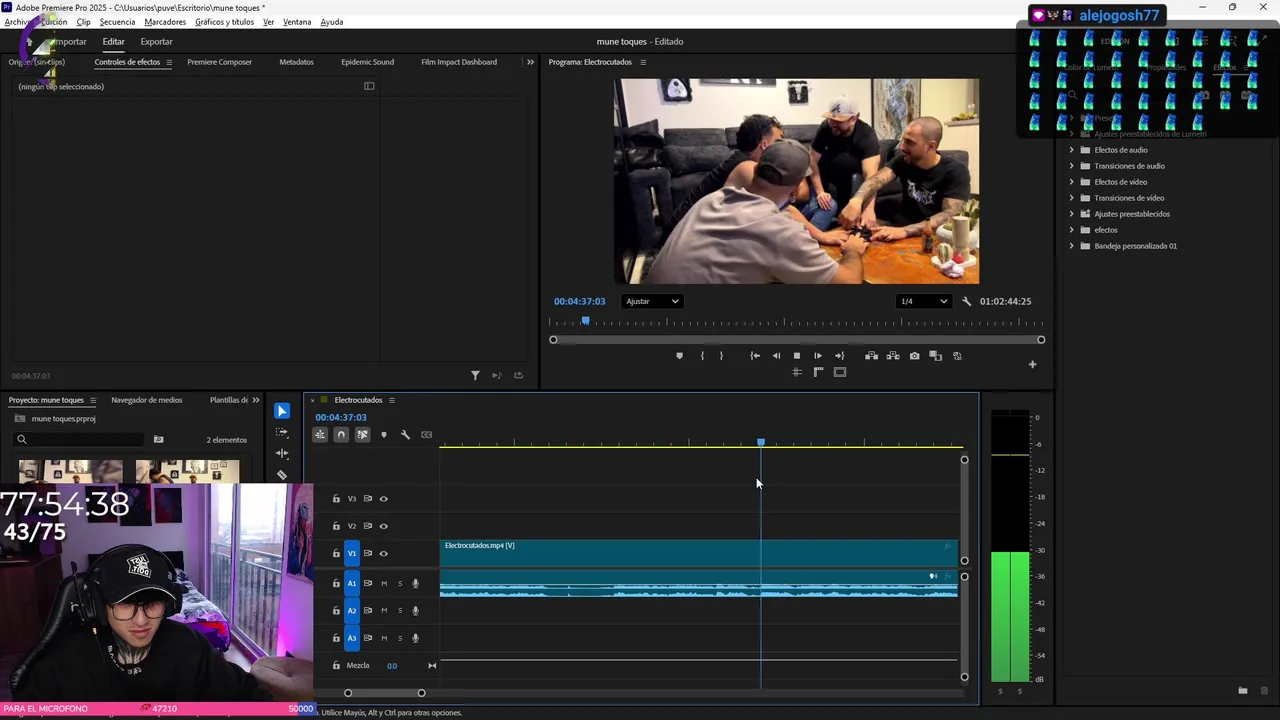This screenshot has width=1280, height=720.
Task: Click the Lift button
Action: tap(872, 356)
